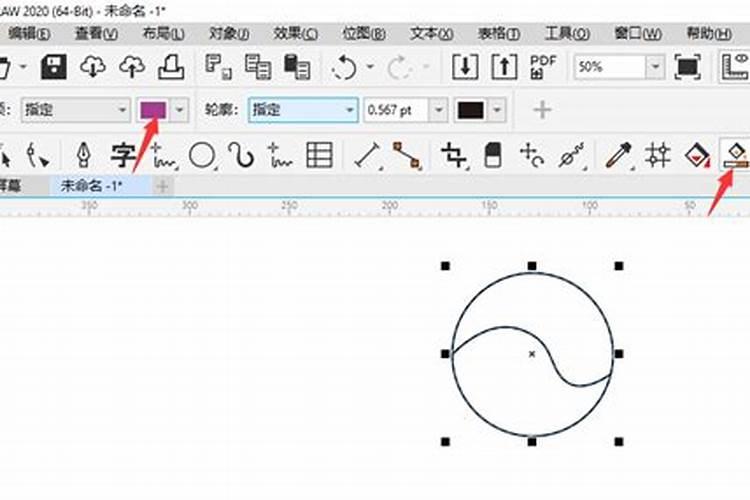
Task: Expand the Redo history dropdown arrow
Action: (425, 67)
